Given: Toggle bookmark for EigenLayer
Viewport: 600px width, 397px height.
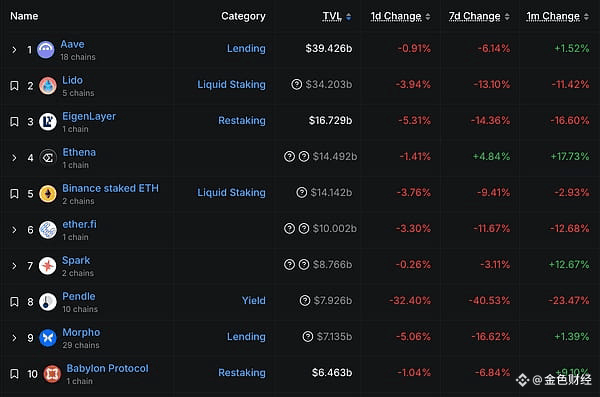Looking at the screenshot, I should pyautogui.click(x=14, y=121).
